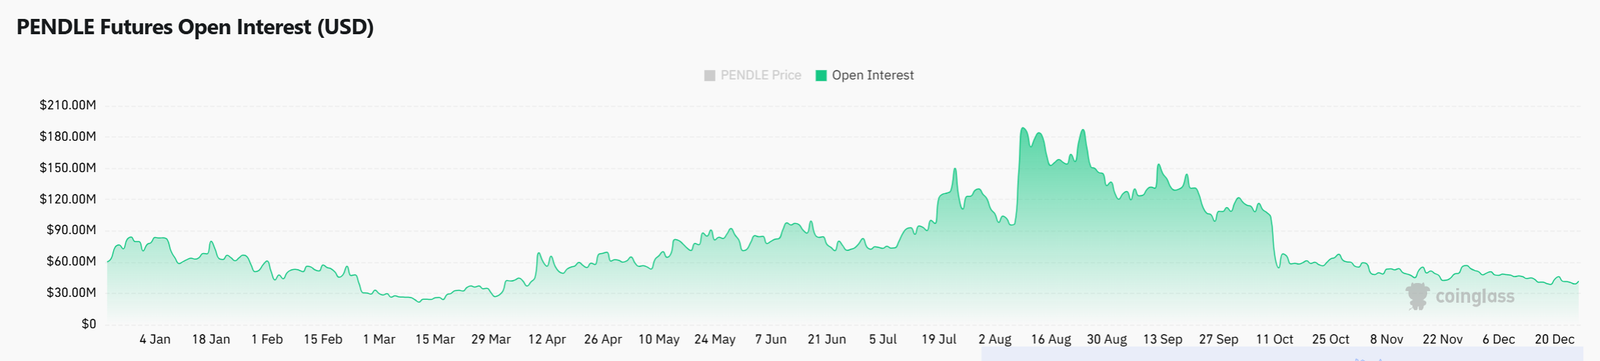1600x361 pixels.
Task: Click the gray PENDLE Price legend swatch
Action: point(710,75)
